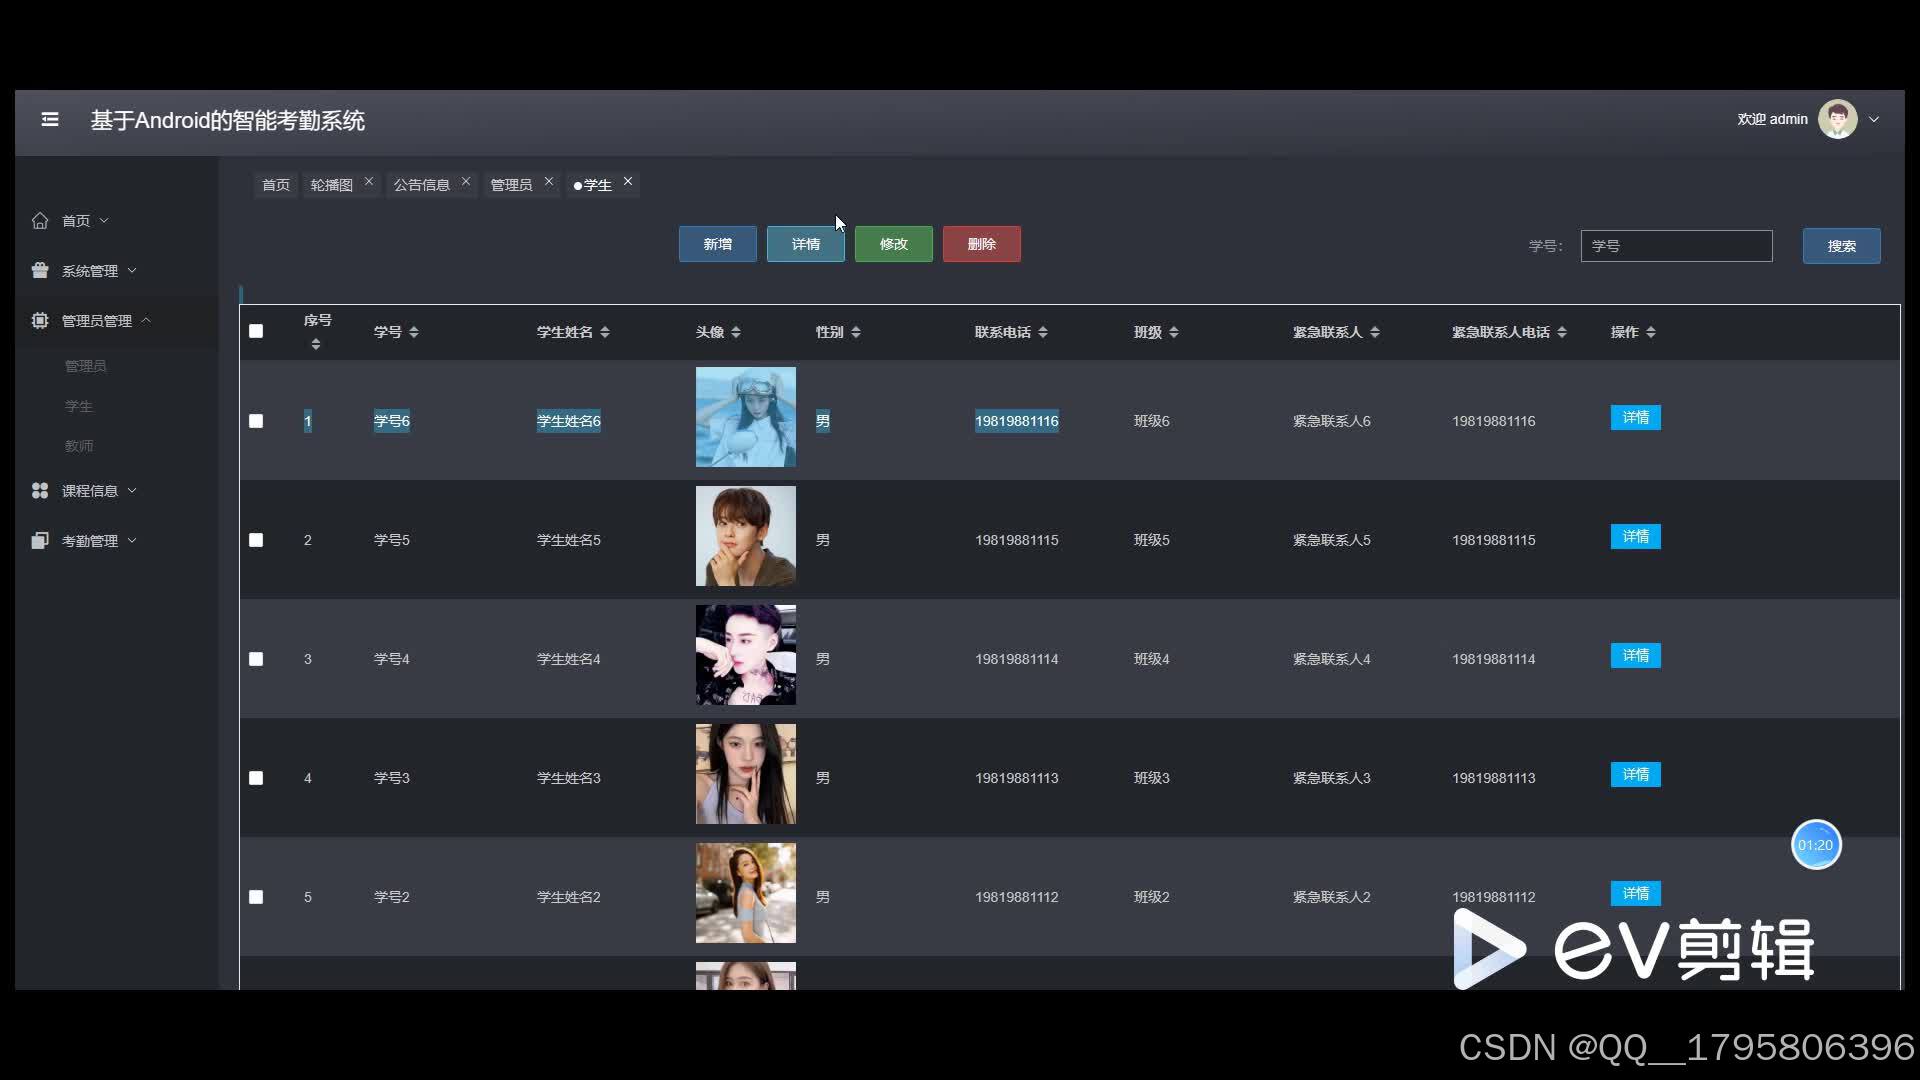Close the 轮播图 tab
This screenshot has height=1080, width=1920.
[x=369, y=182]
